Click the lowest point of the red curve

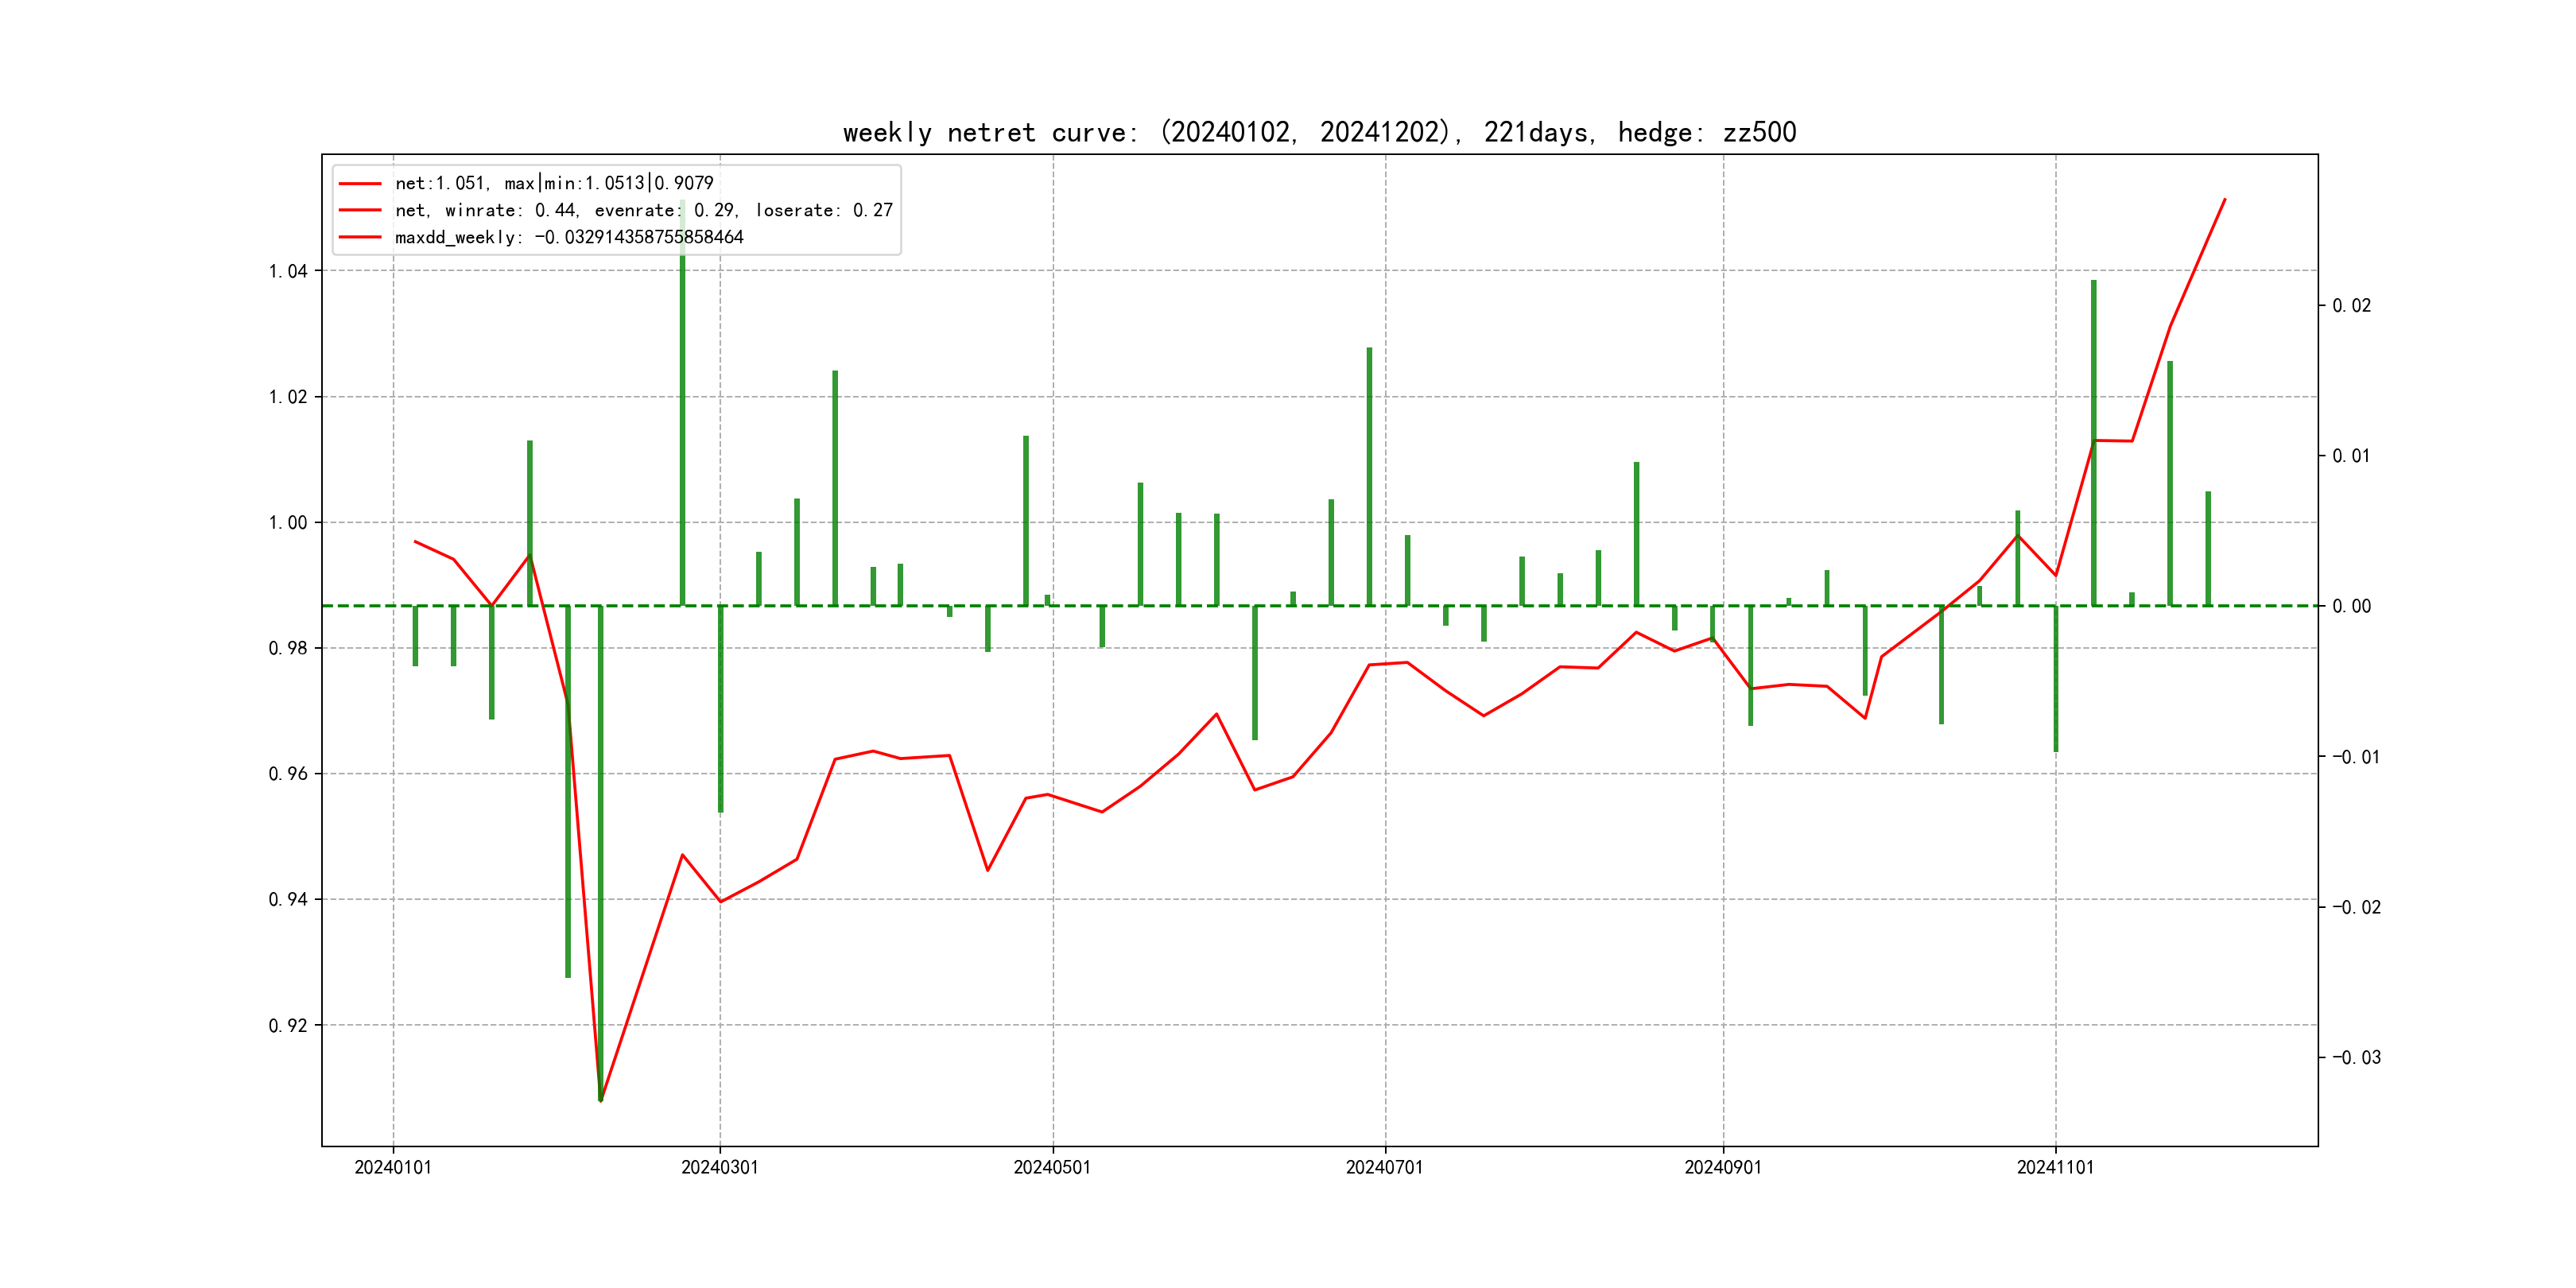601,1100
